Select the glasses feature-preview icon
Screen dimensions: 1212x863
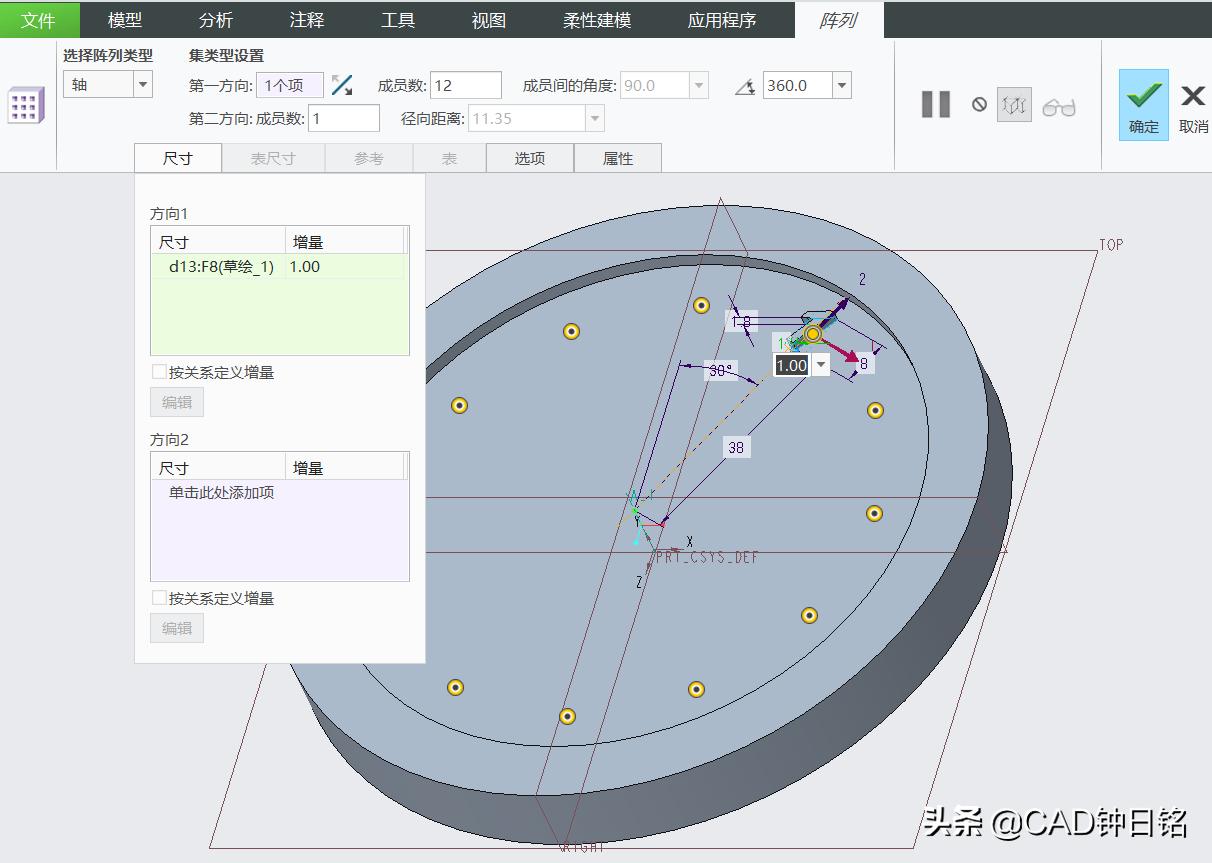(x=1060, y=104)
